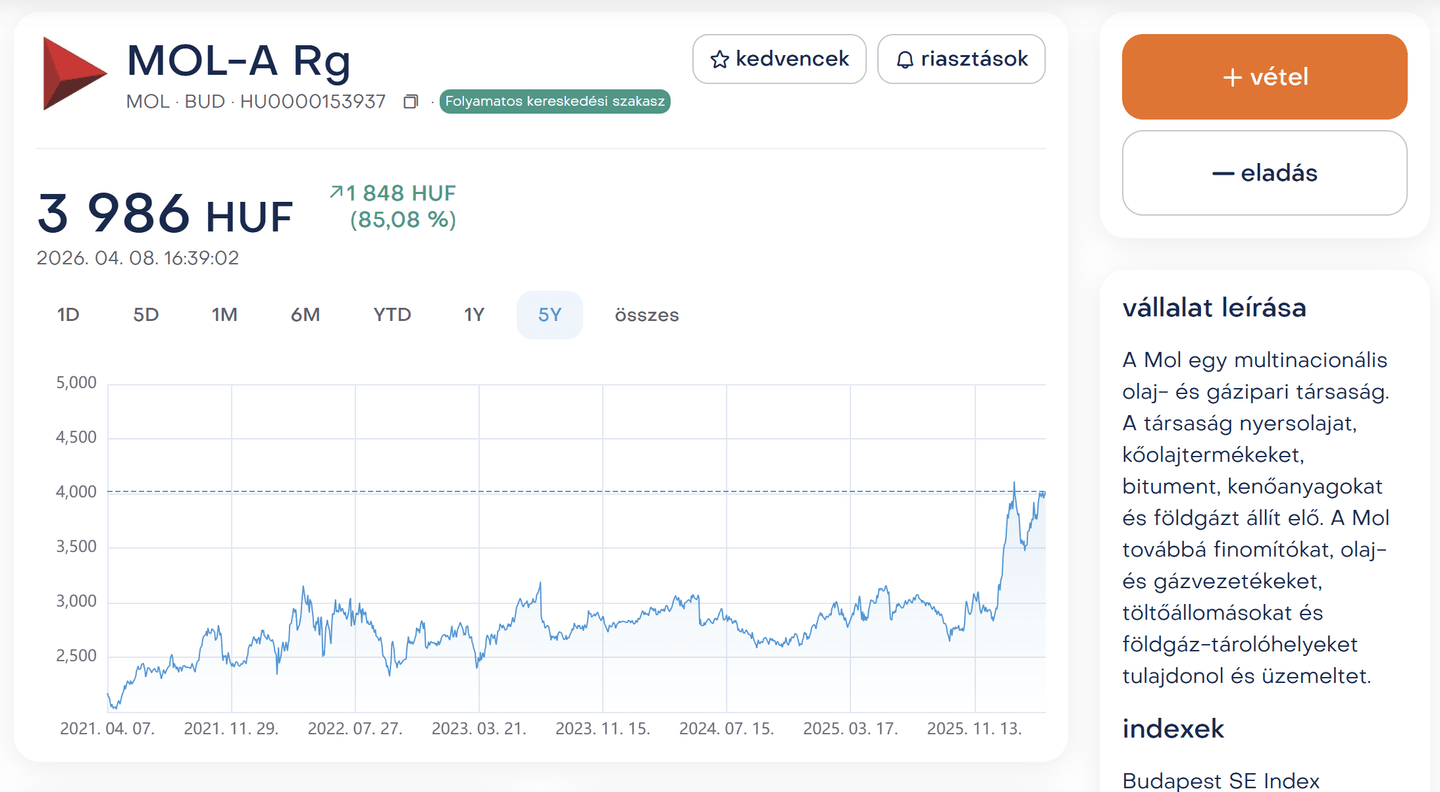Show the YTD chart period

(x=392, y=315)
